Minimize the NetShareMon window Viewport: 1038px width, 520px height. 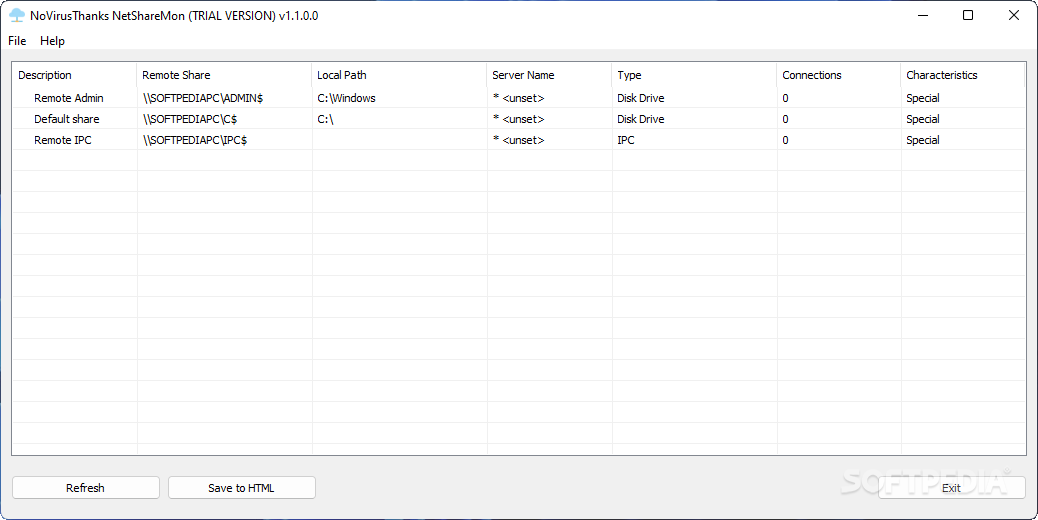(x=922, y=15)
